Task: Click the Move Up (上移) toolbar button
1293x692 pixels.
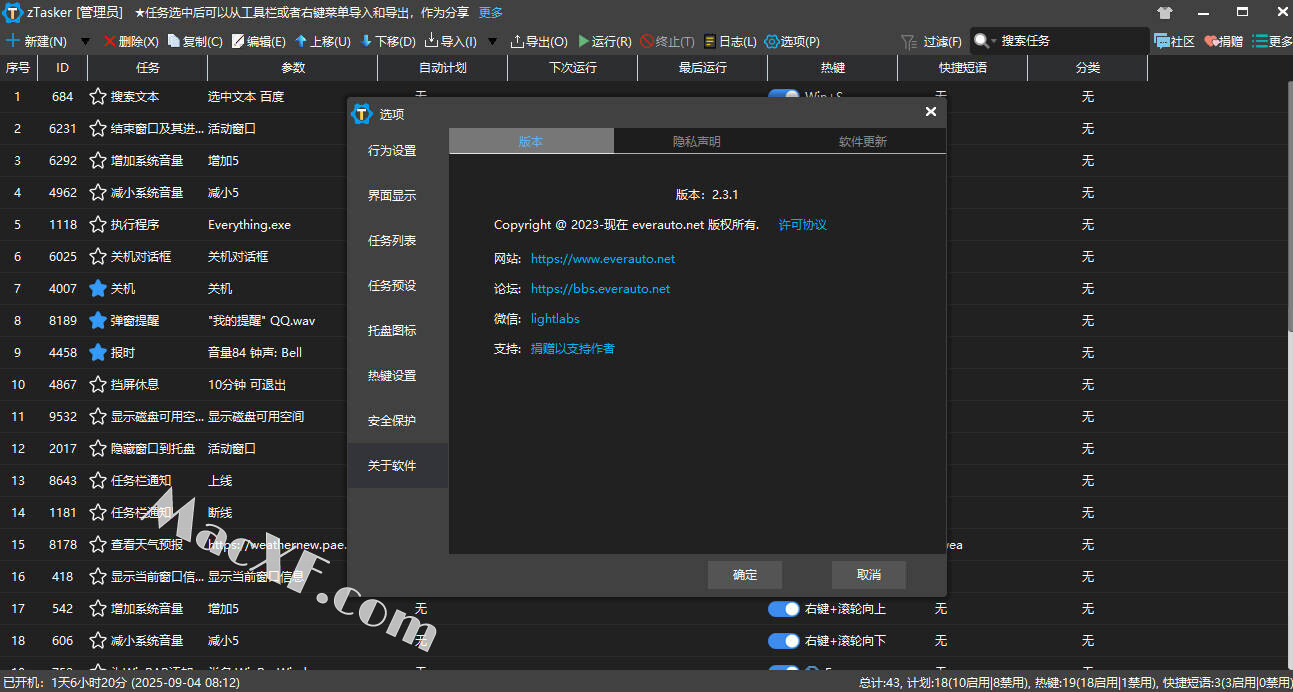Action: coord(323,42)
